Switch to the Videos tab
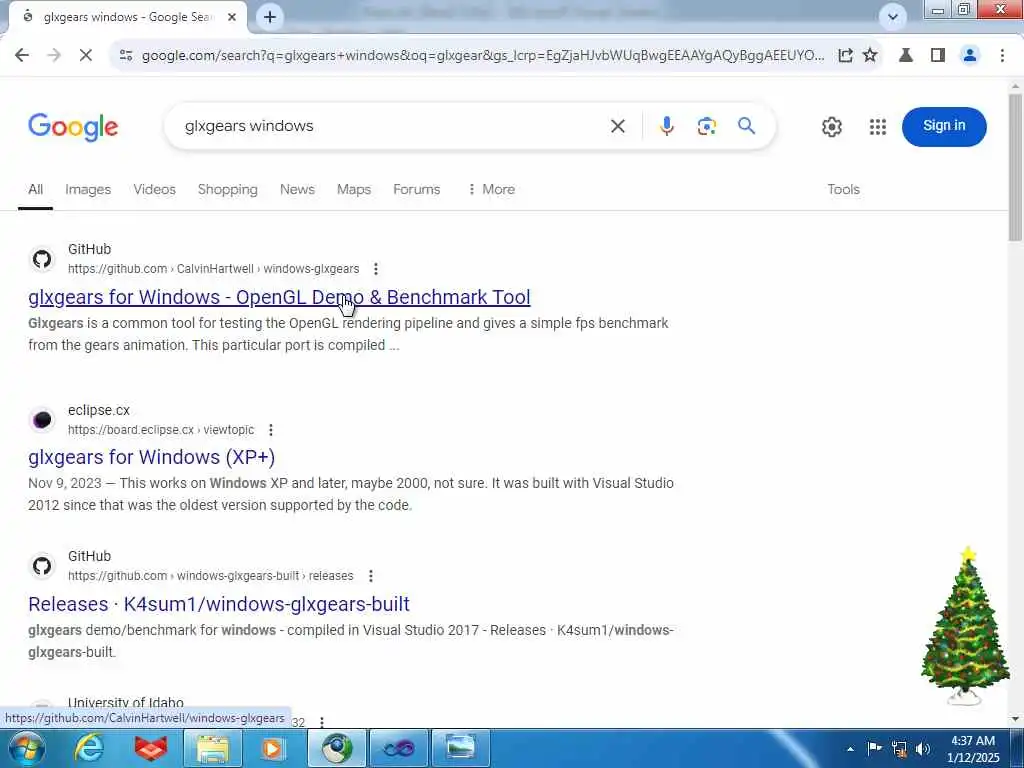 [154, 189]
